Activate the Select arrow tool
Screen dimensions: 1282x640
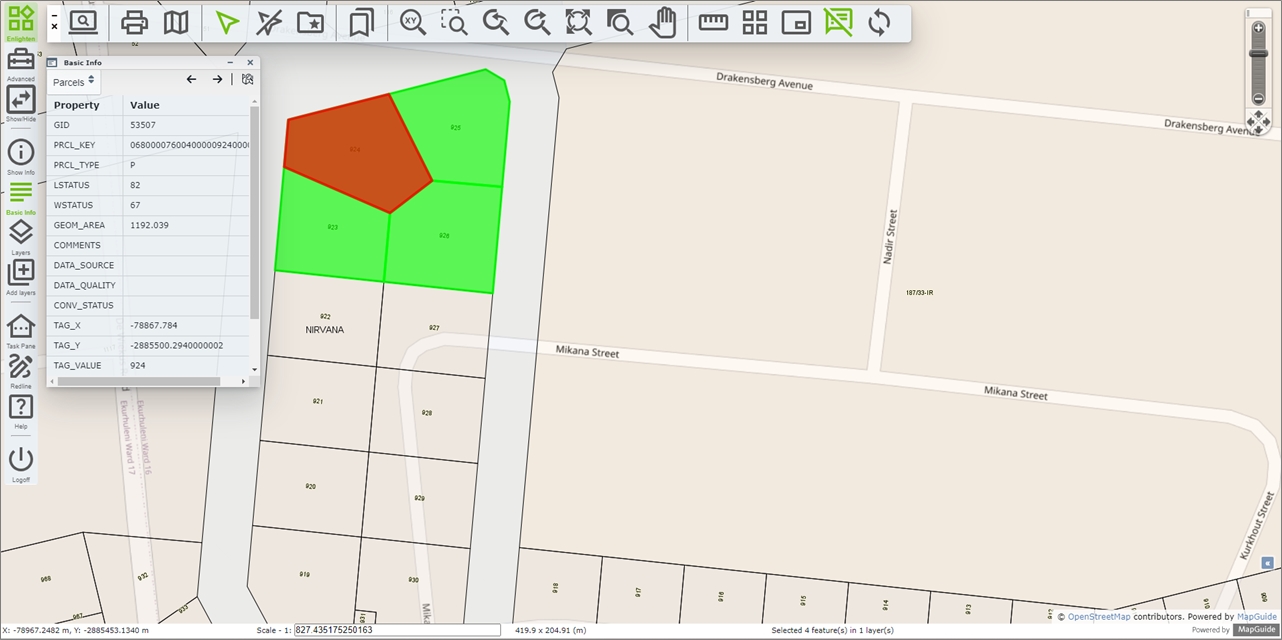click(x=227, y=22)
